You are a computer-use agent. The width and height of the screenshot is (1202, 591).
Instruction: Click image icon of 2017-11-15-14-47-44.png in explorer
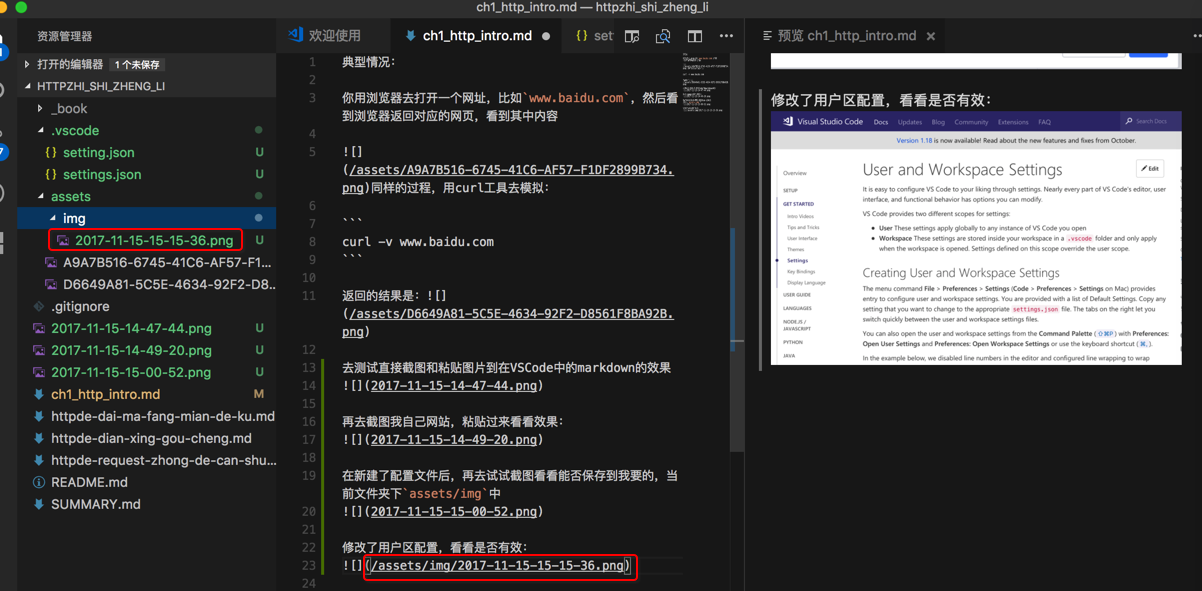(x=39, y=328)
